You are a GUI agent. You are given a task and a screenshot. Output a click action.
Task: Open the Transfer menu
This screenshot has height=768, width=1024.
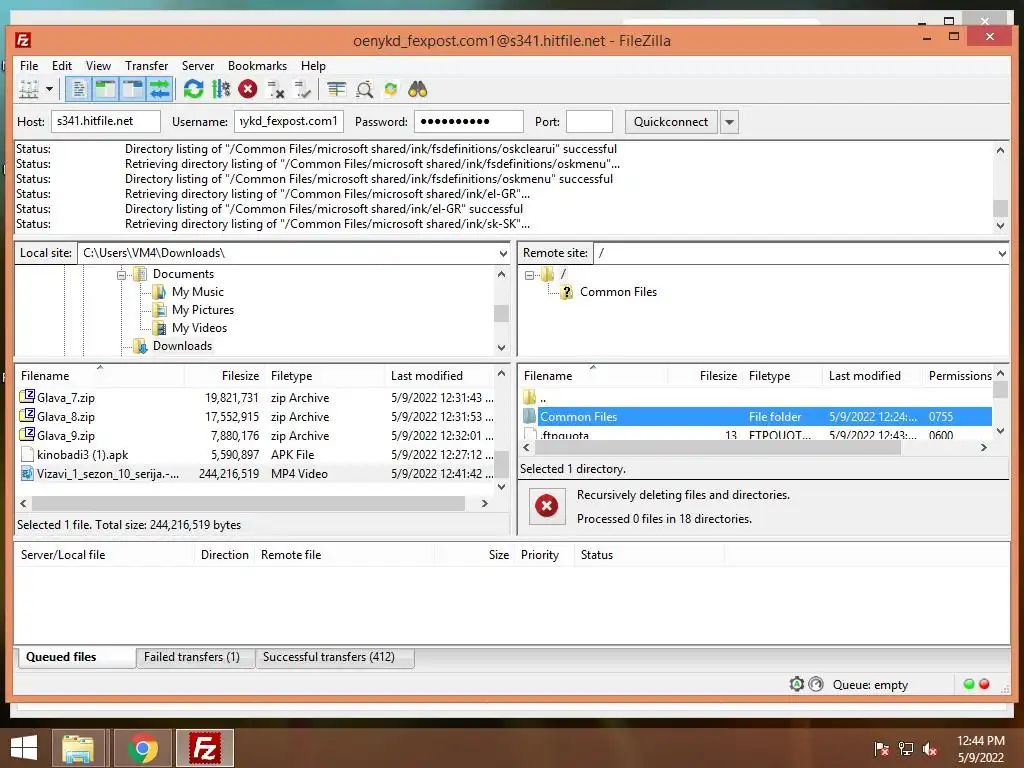(x=146, y=66)
